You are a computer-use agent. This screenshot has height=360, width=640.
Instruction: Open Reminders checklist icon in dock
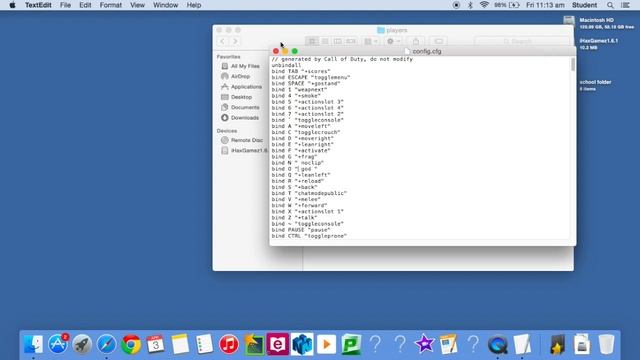[204, 344]
